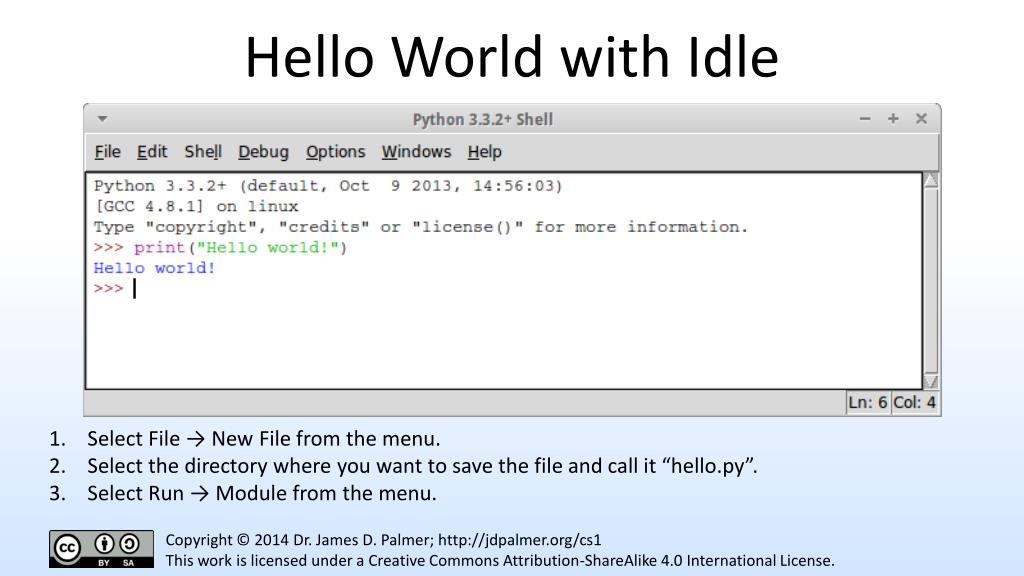Click the 'Hello World with Idle' slide title
Image resolution: width=1024 pixels, height=576 pixels.
pos(511,57)
